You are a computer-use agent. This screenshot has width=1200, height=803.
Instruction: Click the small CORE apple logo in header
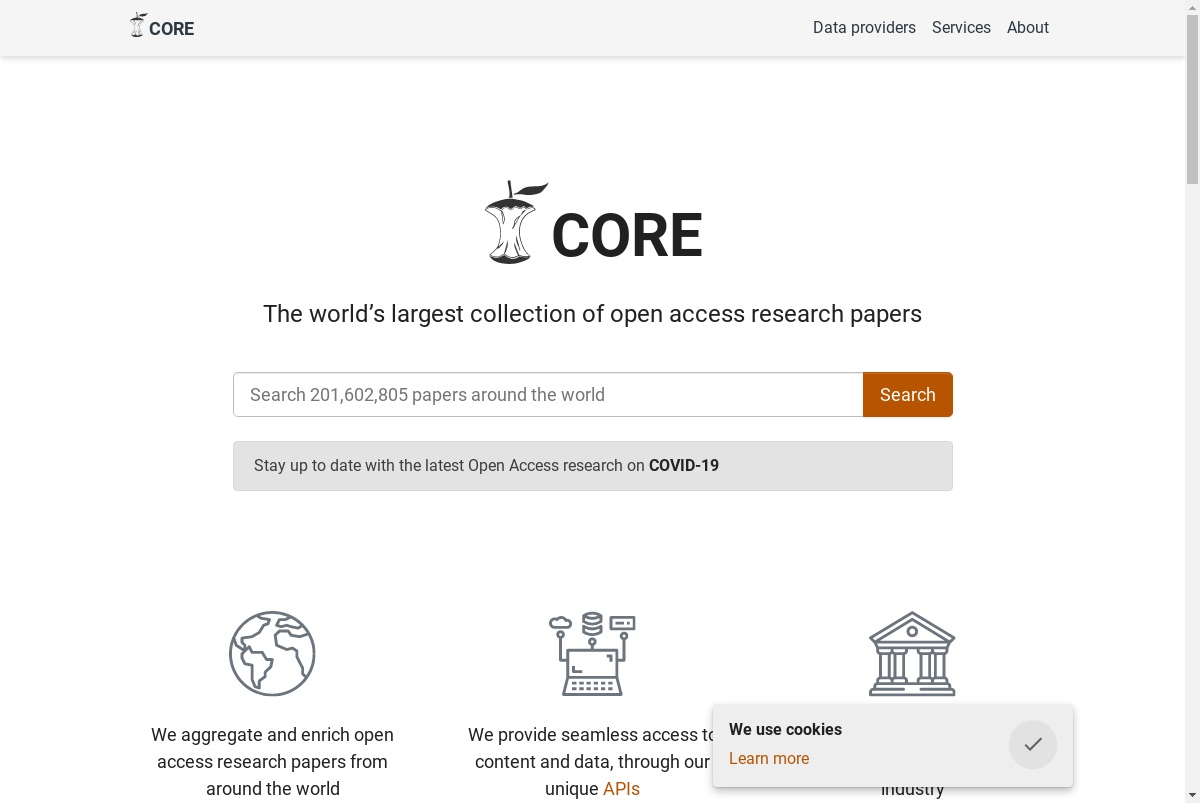(x=138, y=26)
